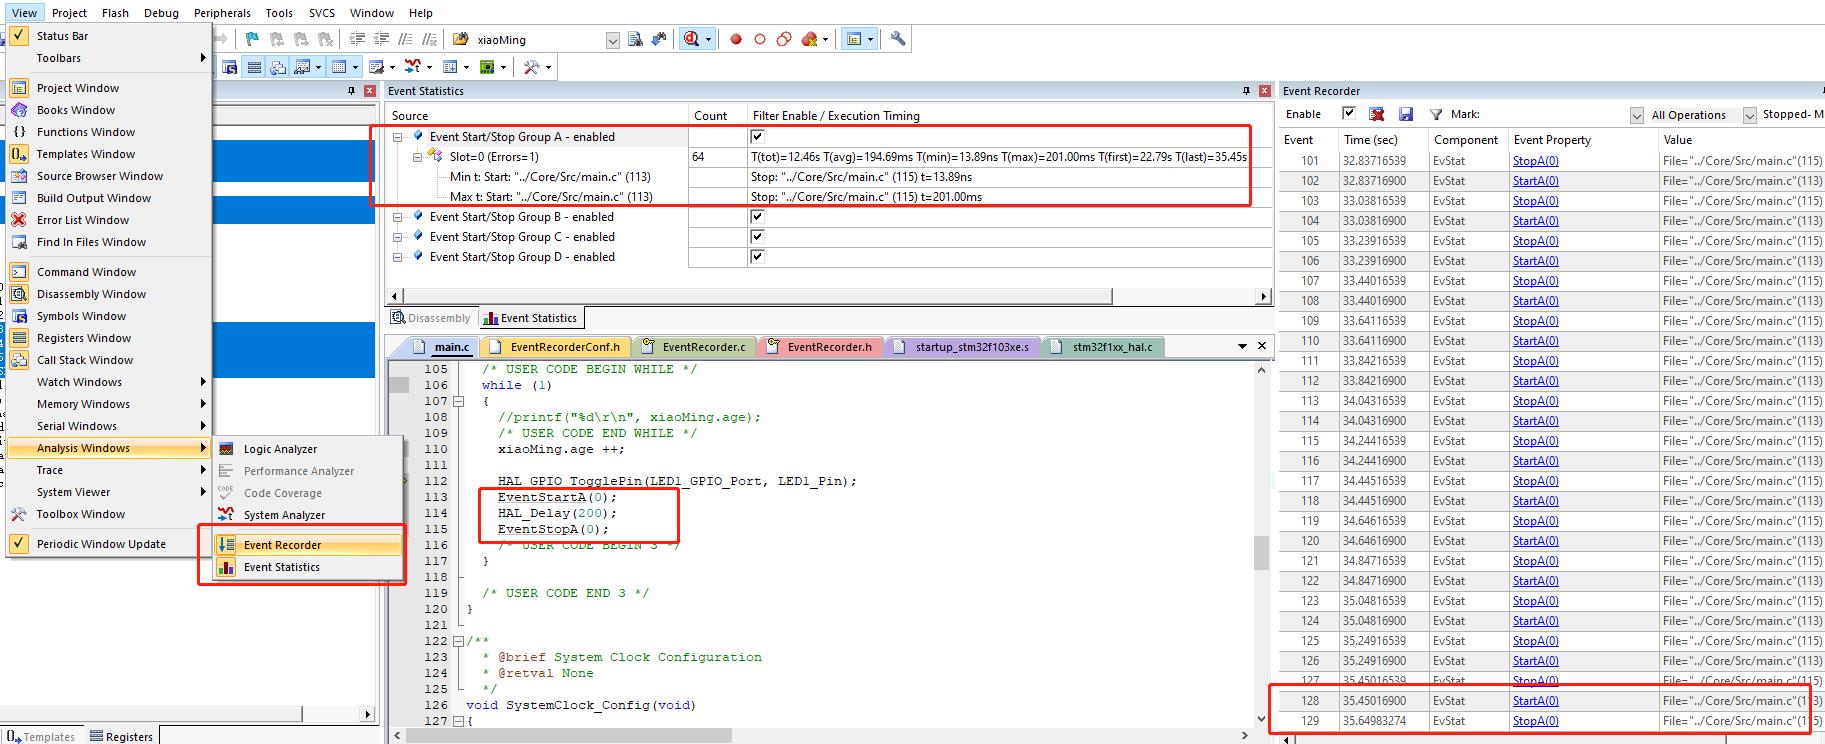Uncheck Event Start/Stop Group D filter
The height and width of the screenshot is (744, 1825).
[x=757, y=256]
